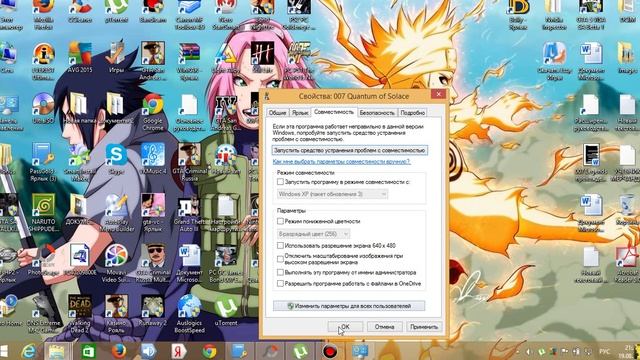
Task: Open the Windows XP compatibility dropdown
Action: point(332,194)
